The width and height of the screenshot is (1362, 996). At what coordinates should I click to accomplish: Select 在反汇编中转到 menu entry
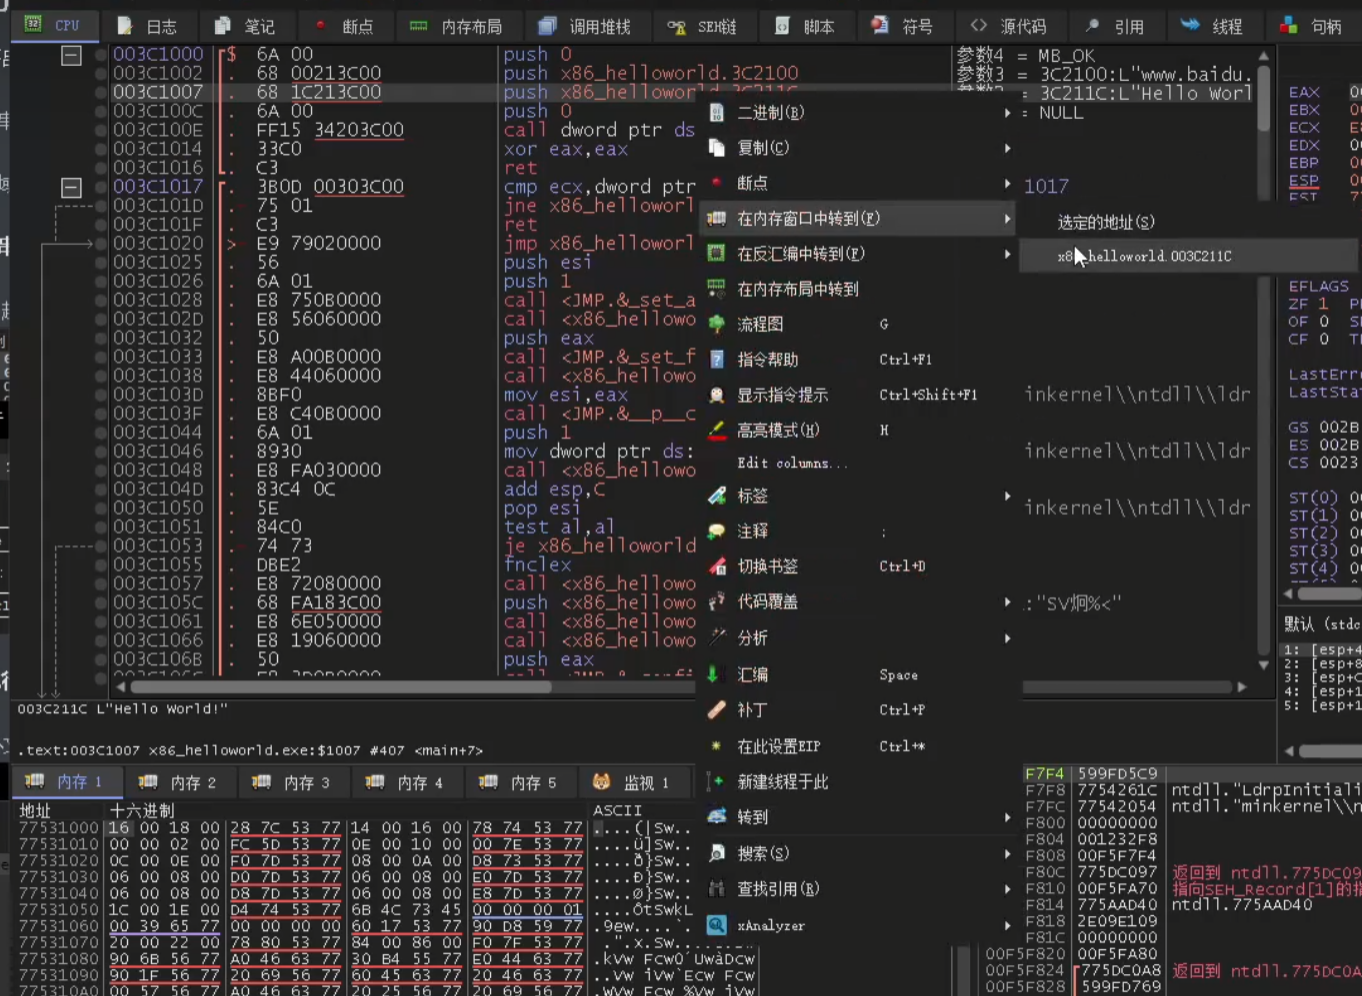tap(858, 254)
